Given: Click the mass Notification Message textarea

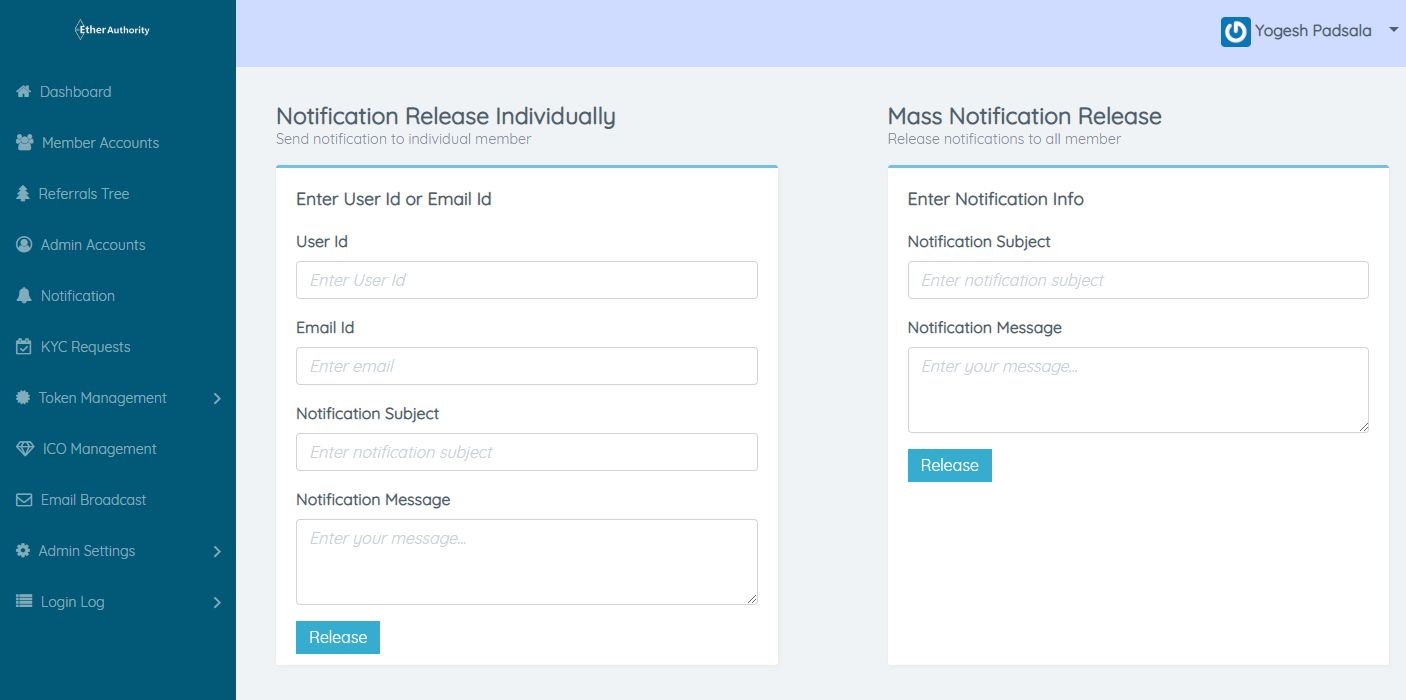Looking at the screenshot, I should click(1137, 390).
